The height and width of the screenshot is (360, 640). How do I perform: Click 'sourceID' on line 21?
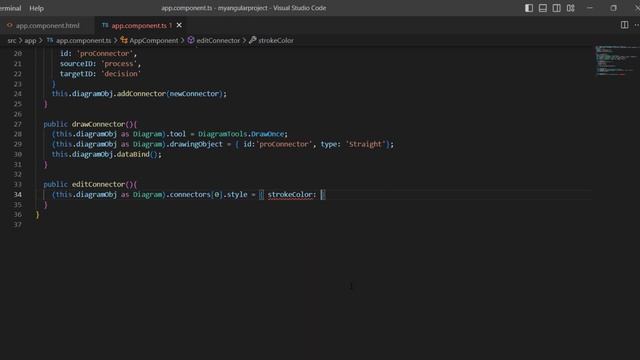(76, 64)
